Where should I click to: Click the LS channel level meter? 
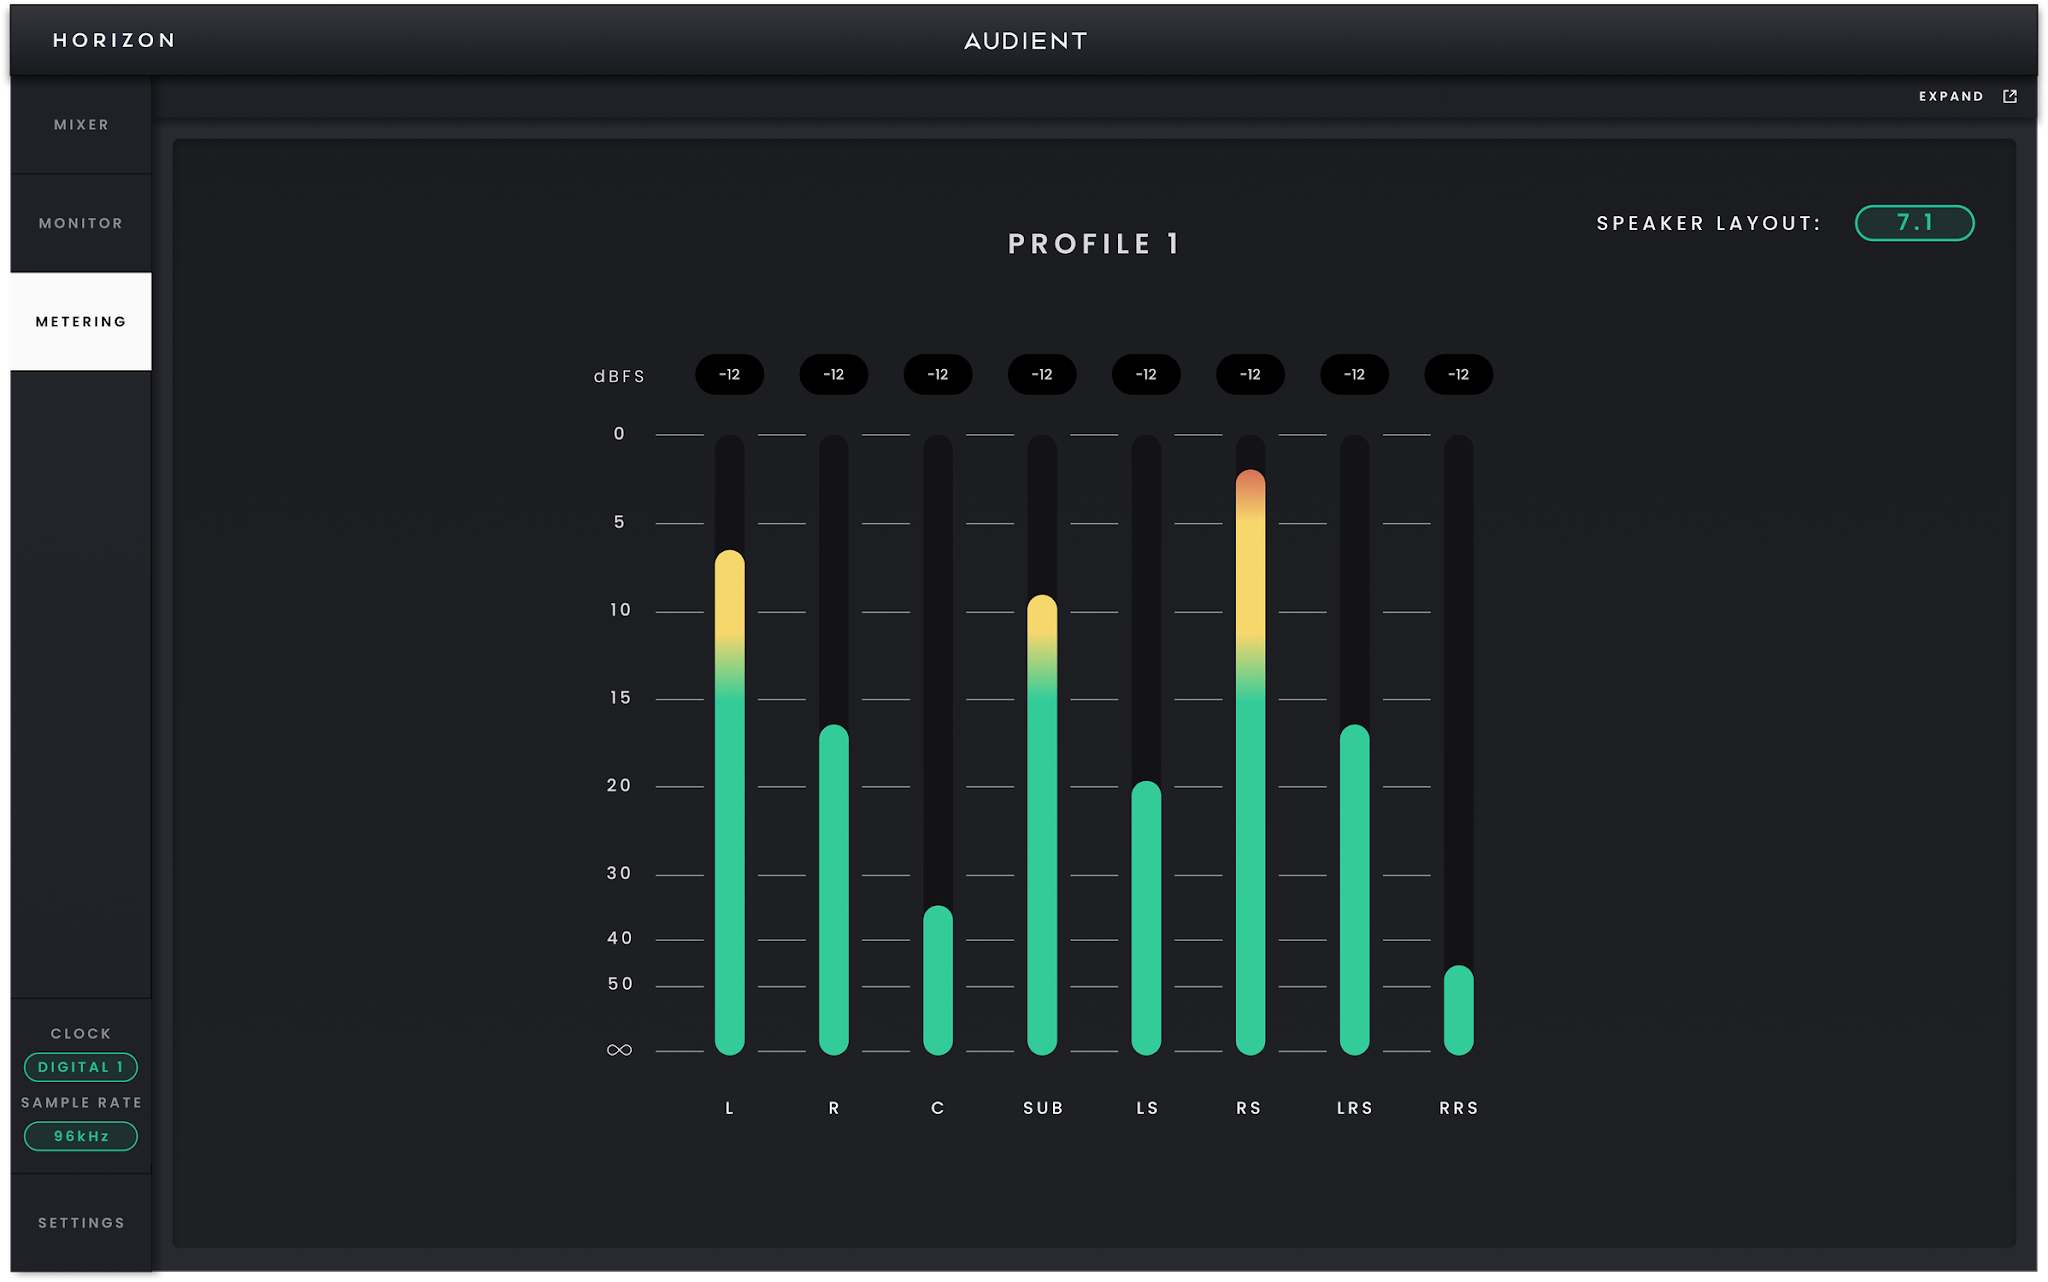(x=1146, y=745)
